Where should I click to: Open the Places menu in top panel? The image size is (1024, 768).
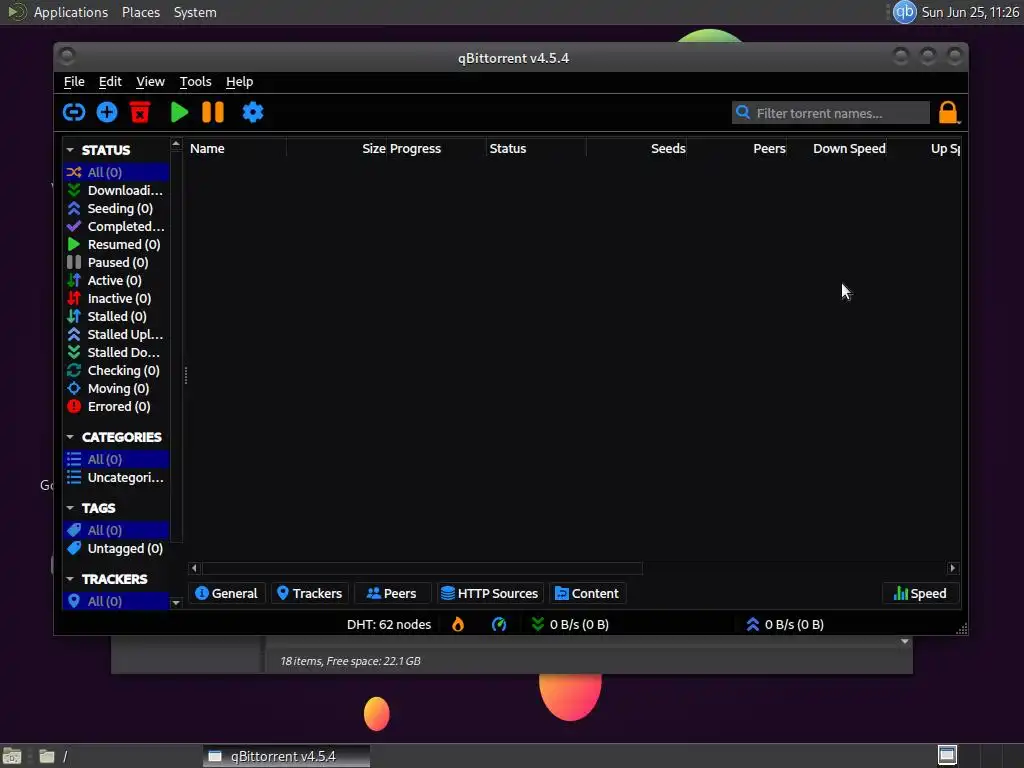(x=140, y=12)
